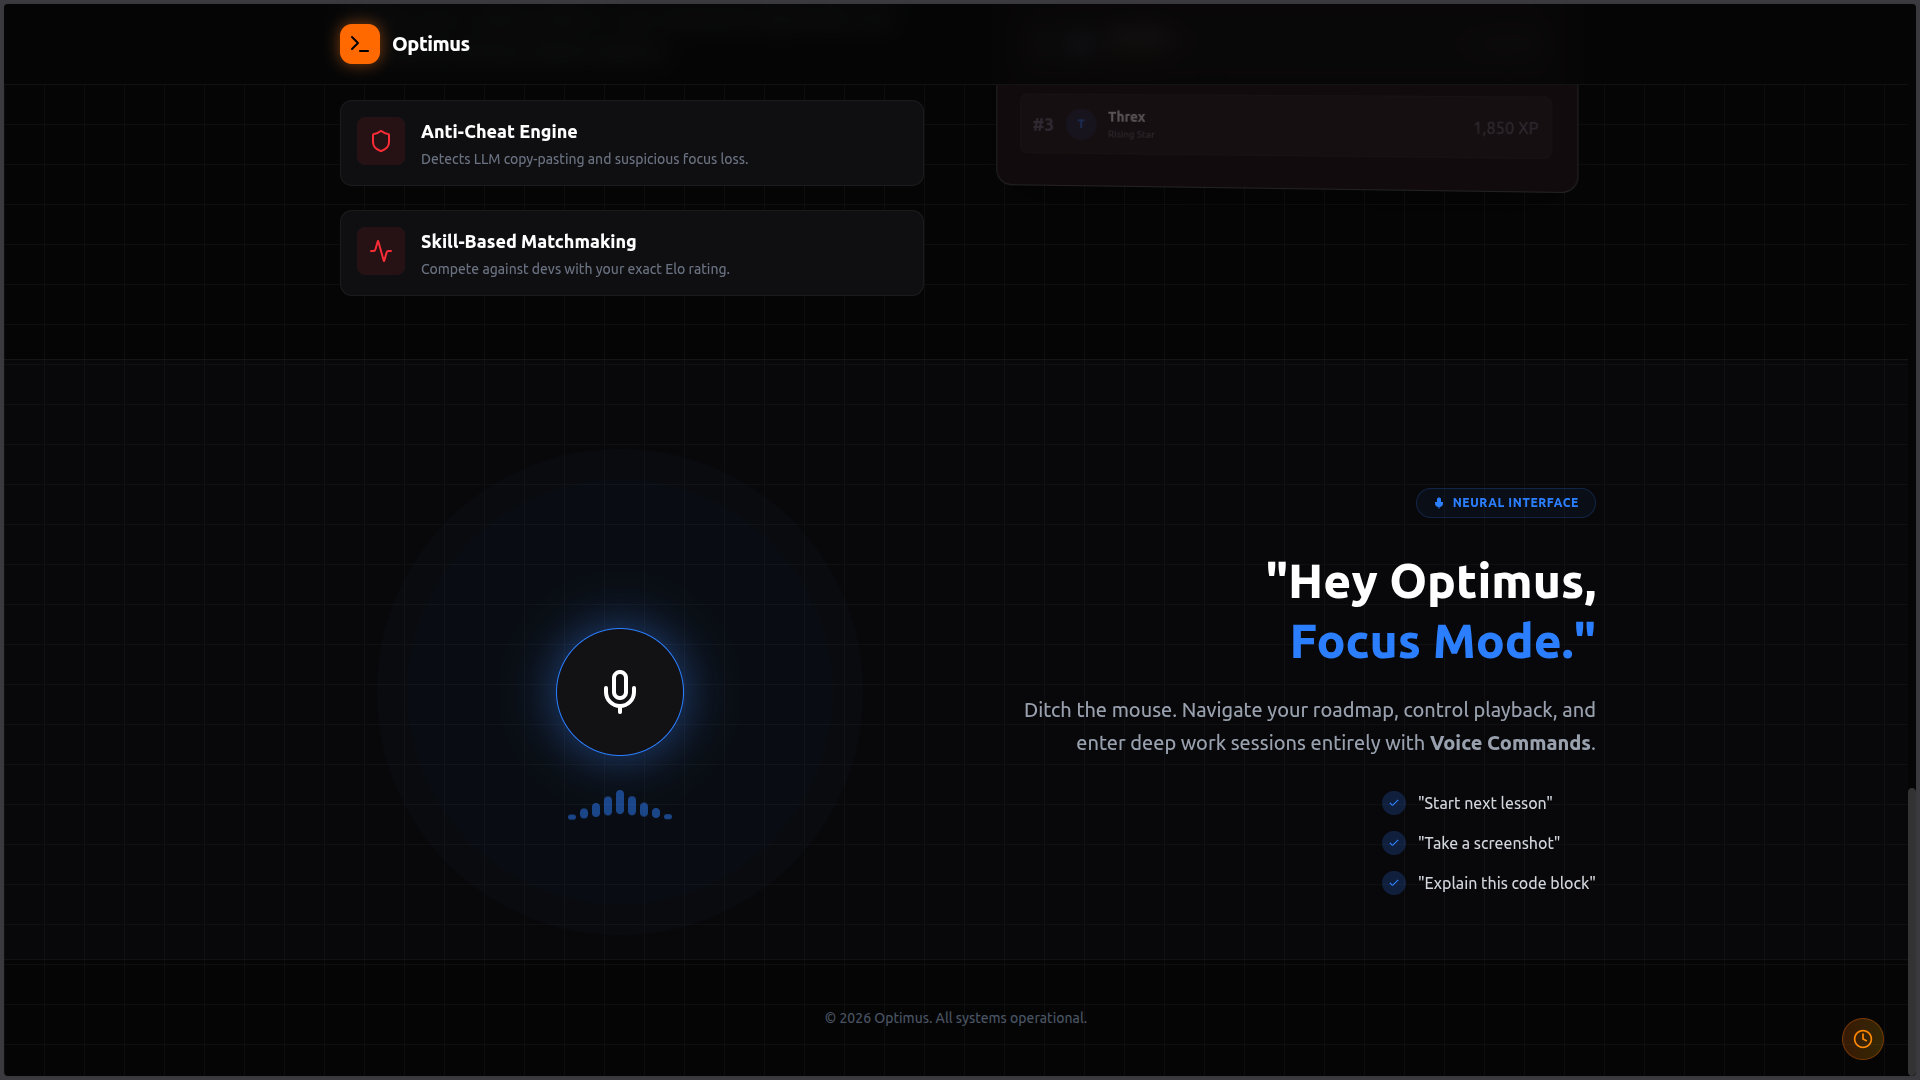Click the 1,850 XP score value

(1505, 128)
